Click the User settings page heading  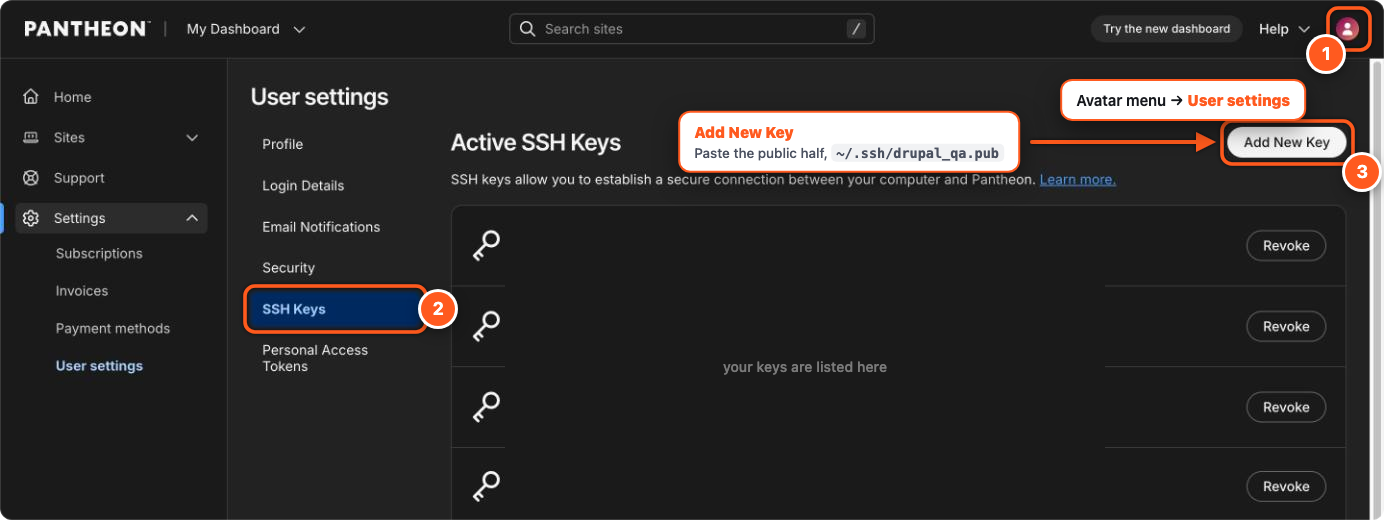(320, 97)
